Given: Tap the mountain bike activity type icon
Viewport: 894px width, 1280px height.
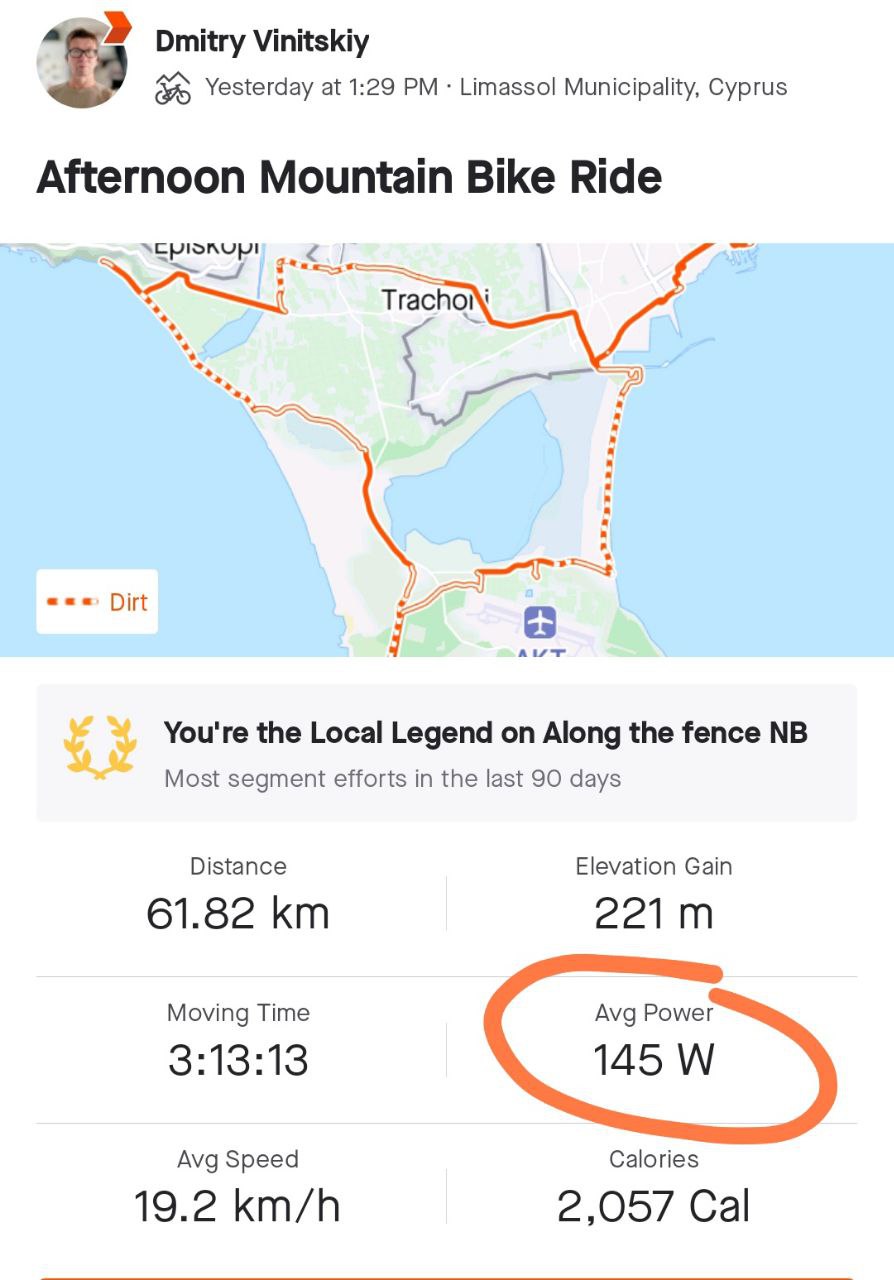Looking at the screenshot, I should click(x=173, y=89).
